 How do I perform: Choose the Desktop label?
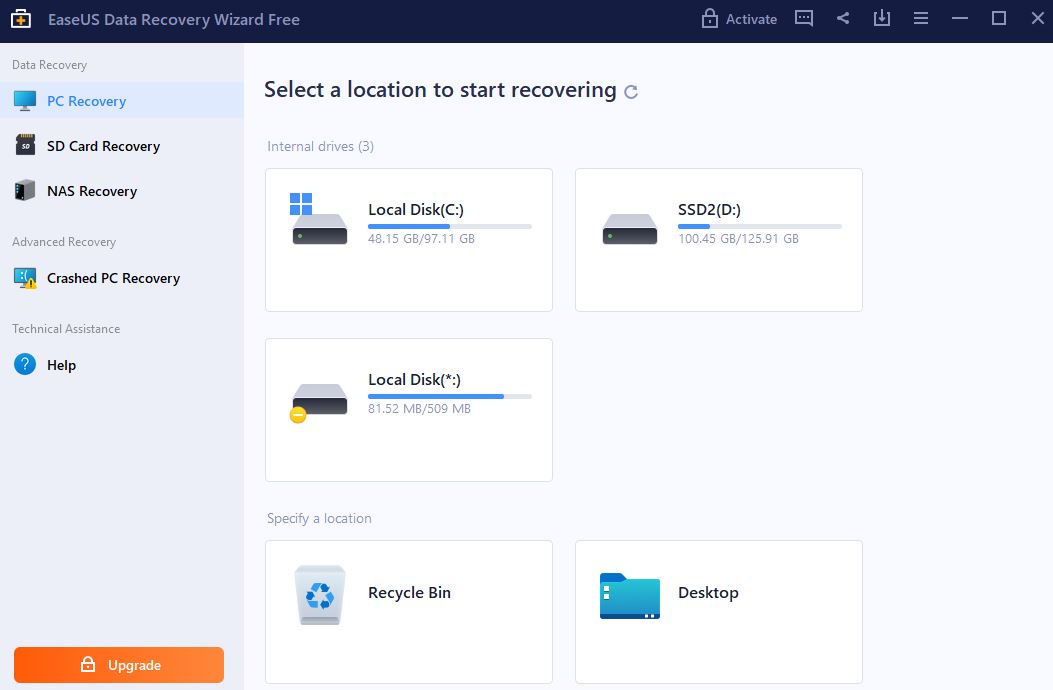708,593
